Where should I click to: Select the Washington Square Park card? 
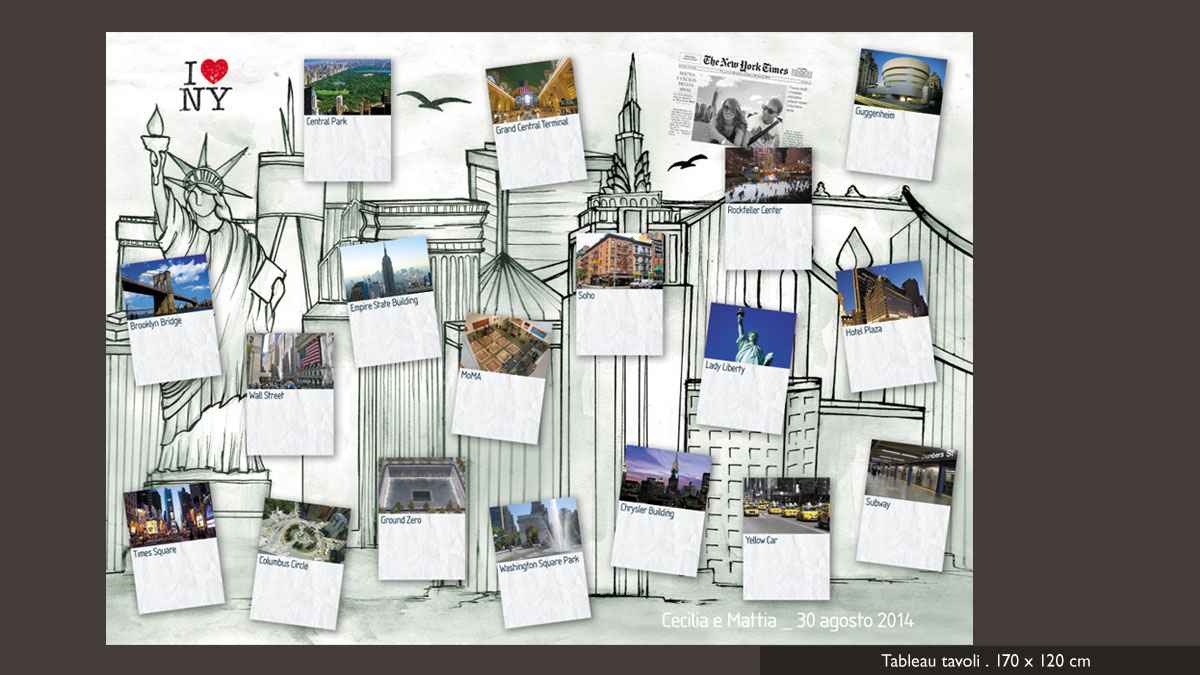point(540,563)
